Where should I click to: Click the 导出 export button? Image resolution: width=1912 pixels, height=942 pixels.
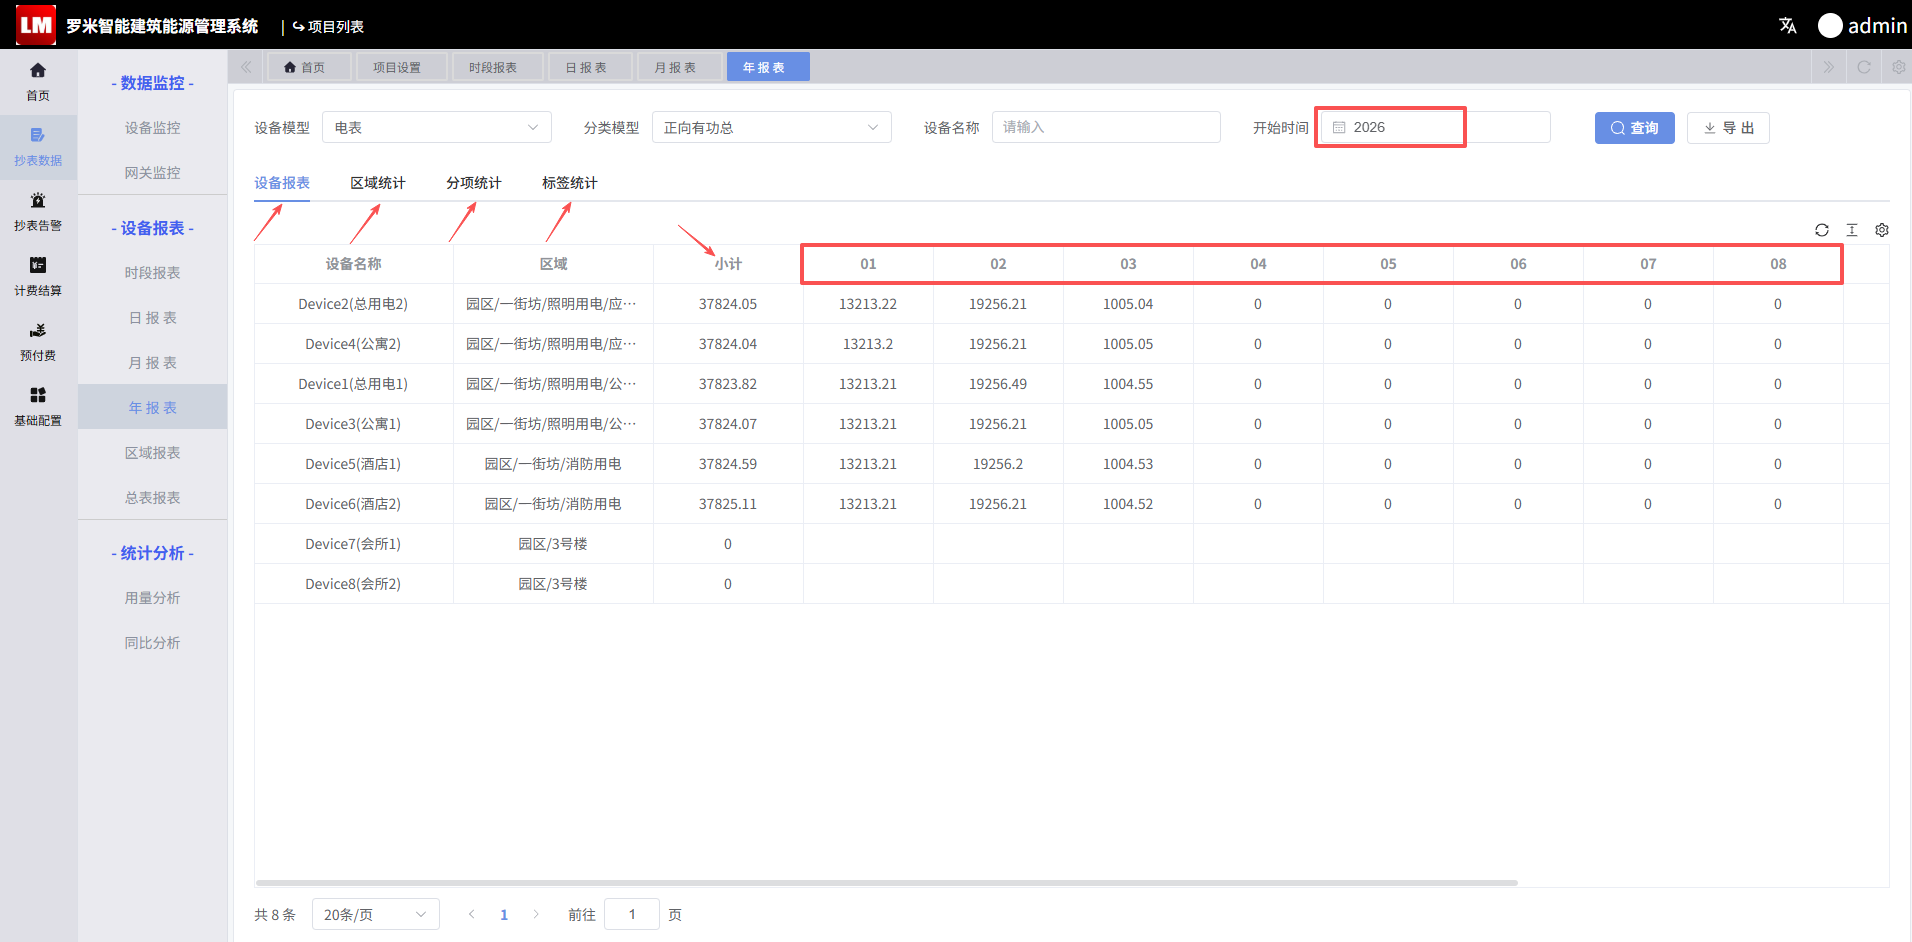pyautogui.click(x=1728, y=128)
